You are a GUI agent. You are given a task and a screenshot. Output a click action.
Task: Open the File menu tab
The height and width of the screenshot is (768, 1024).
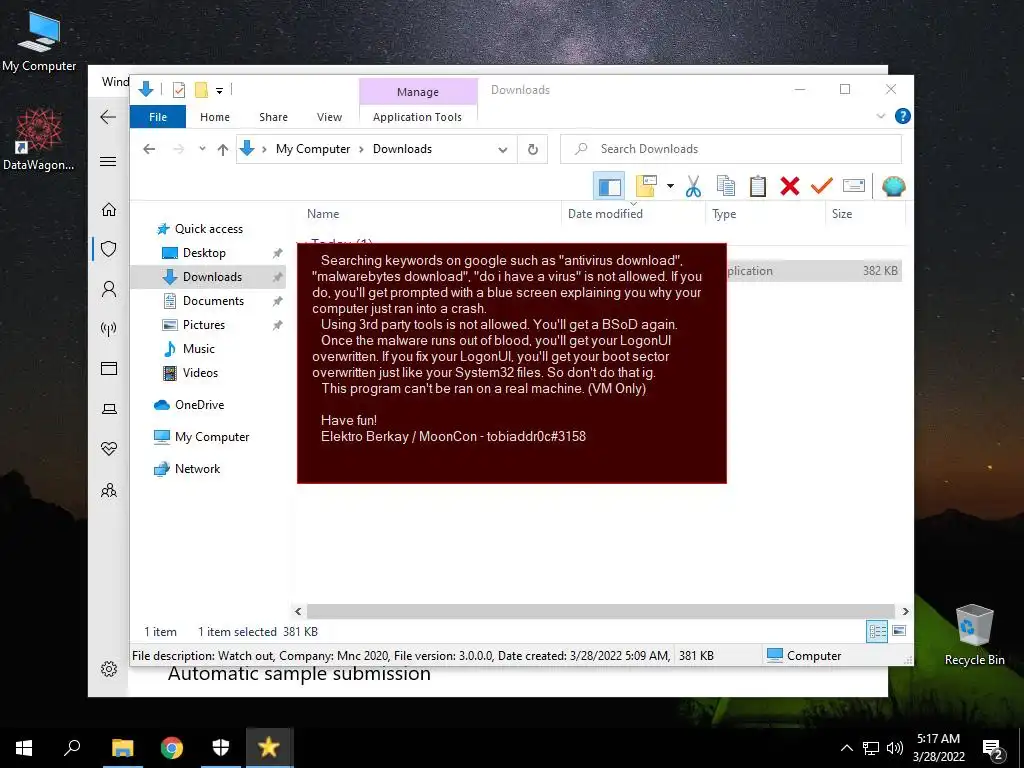pos(158,117)
